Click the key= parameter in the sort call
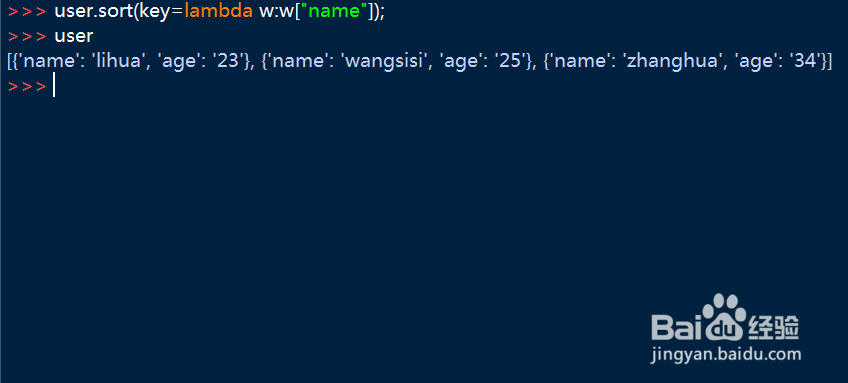Viewport: 848px width, 383px height. 161,12
